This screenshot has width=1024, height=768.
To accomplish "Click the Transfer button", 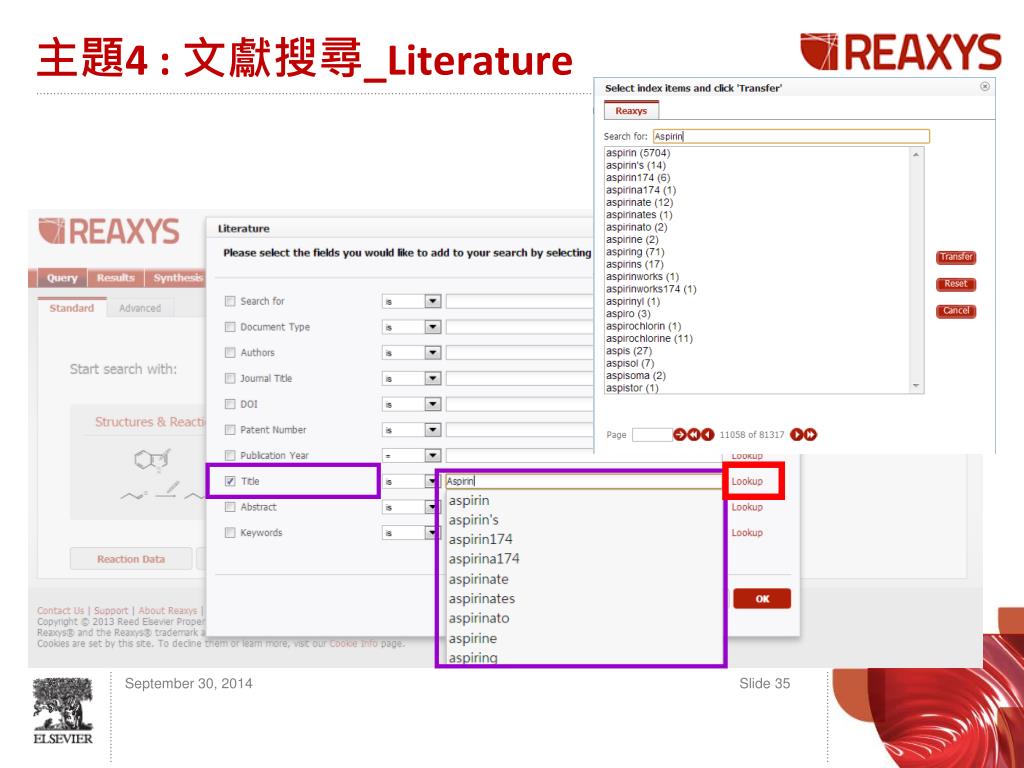I will click(956, 257).
